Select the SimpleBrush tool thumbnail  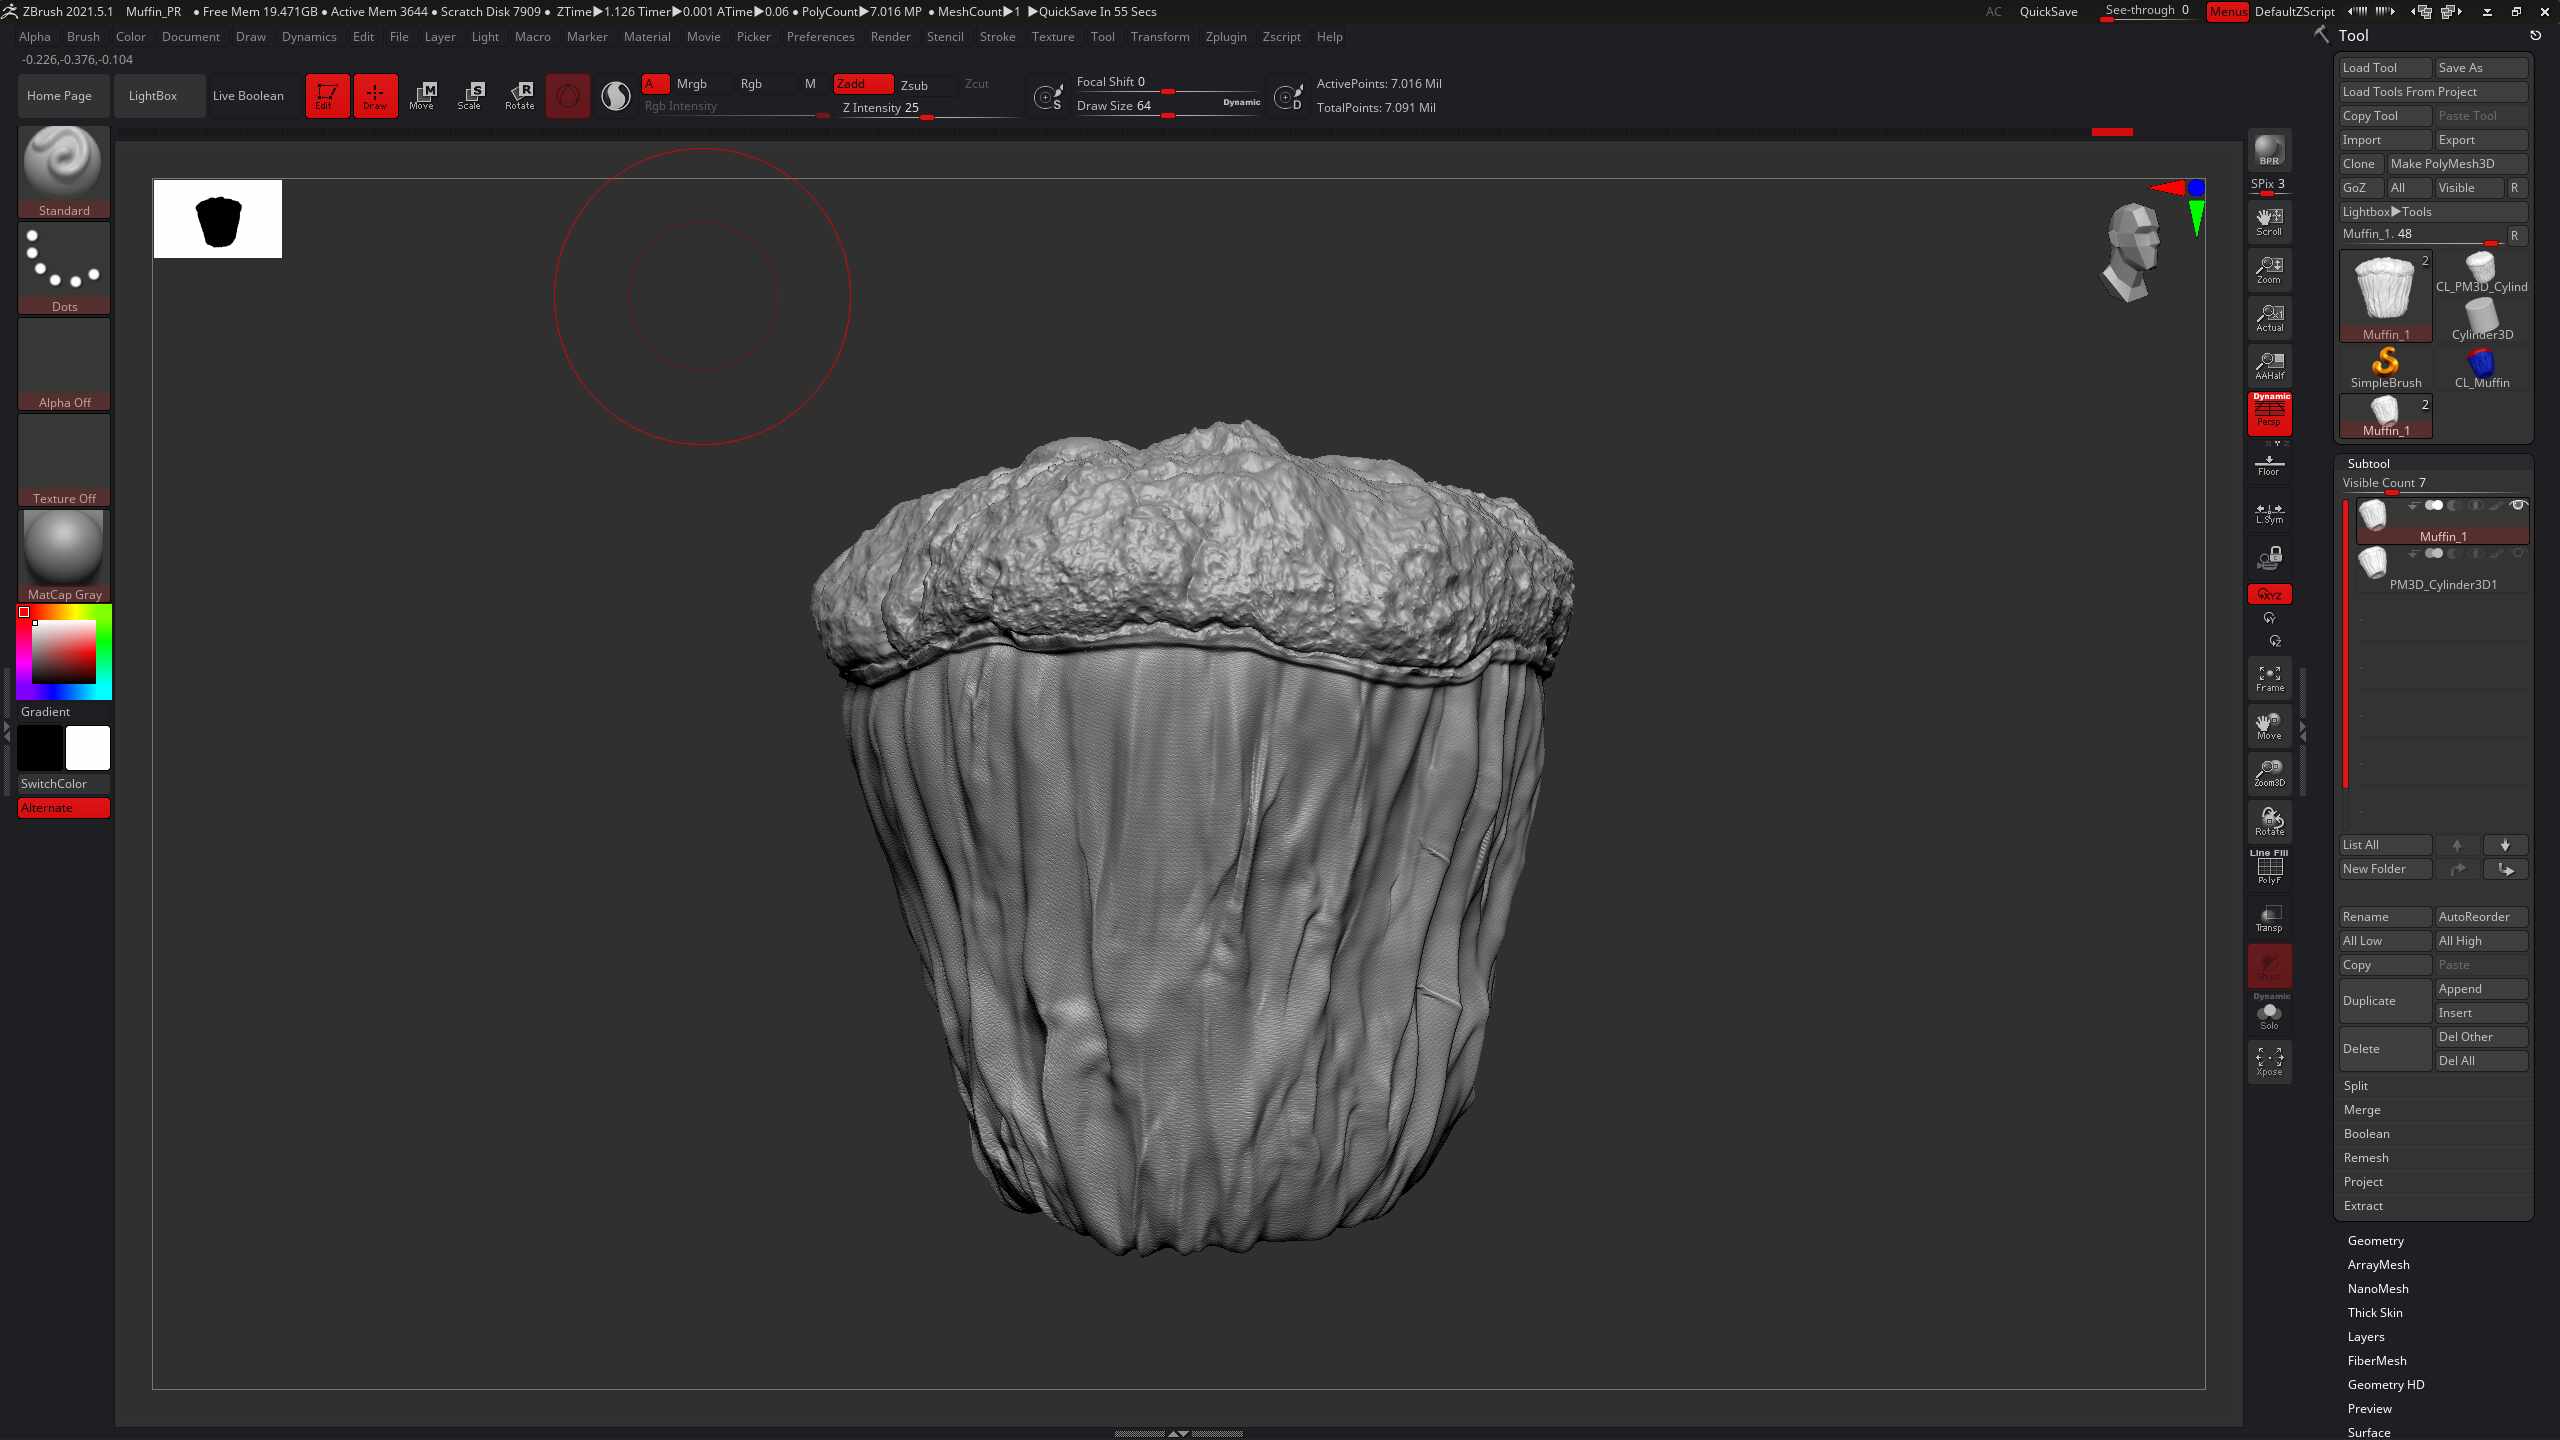click(x=2385, y=367)
